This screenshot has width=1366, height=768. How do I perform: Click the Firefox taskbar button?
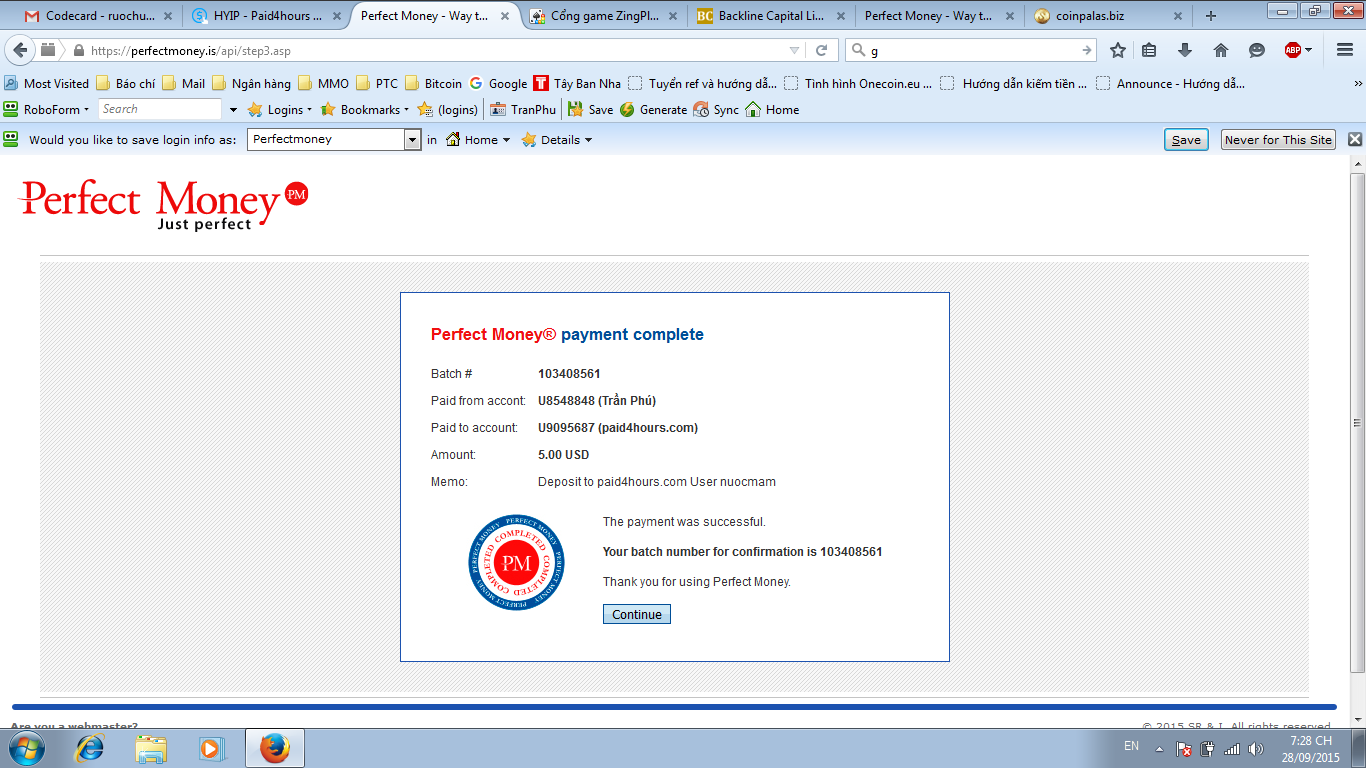275,748
